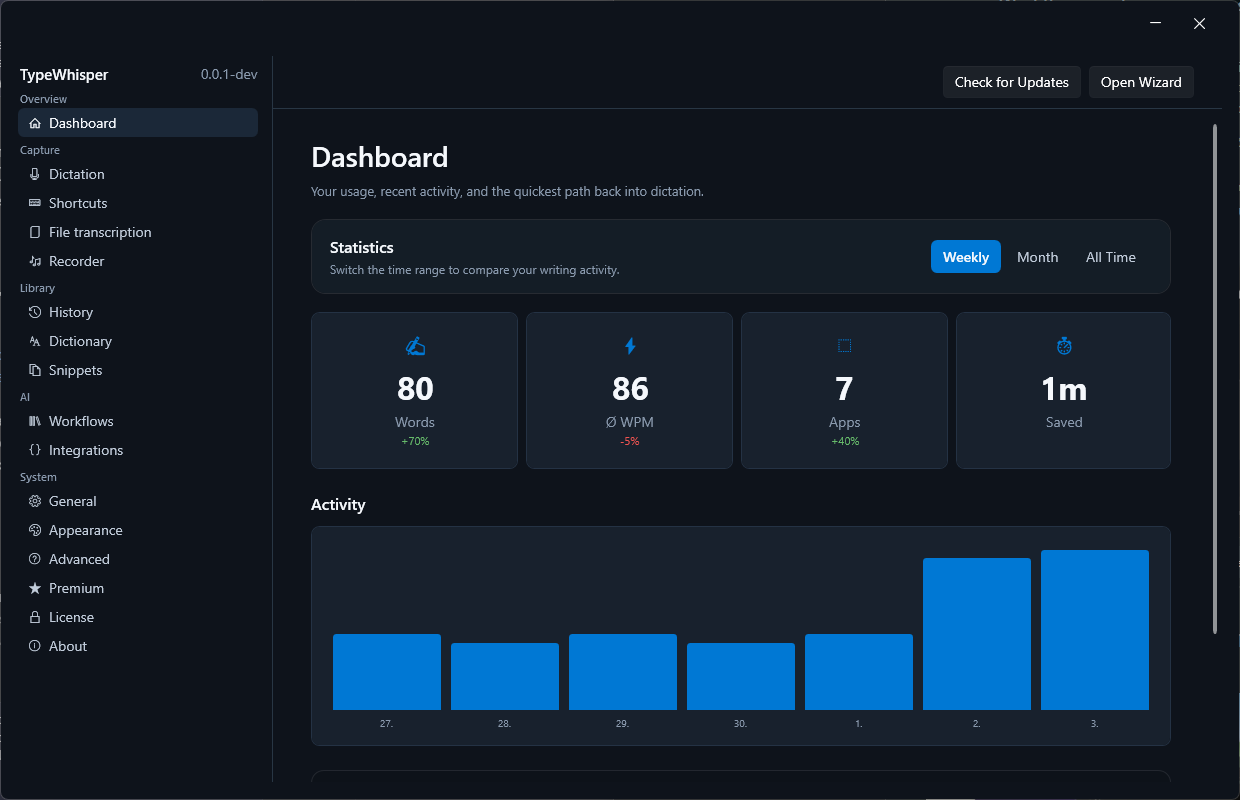Click the Shortcuts keyboard icon

[x=35, y=203]
